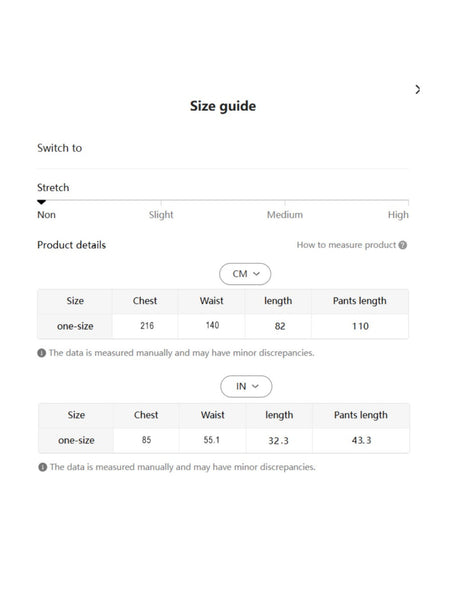This screenshot has width=450, height=600.
Task: Open How to measure product link
Action: [346, 245]
